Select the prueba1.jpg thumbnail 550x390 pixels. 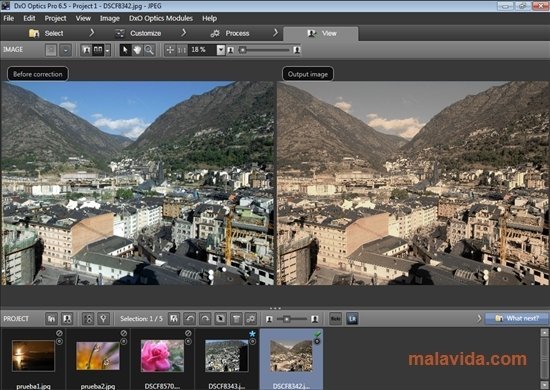coord(33,356)
